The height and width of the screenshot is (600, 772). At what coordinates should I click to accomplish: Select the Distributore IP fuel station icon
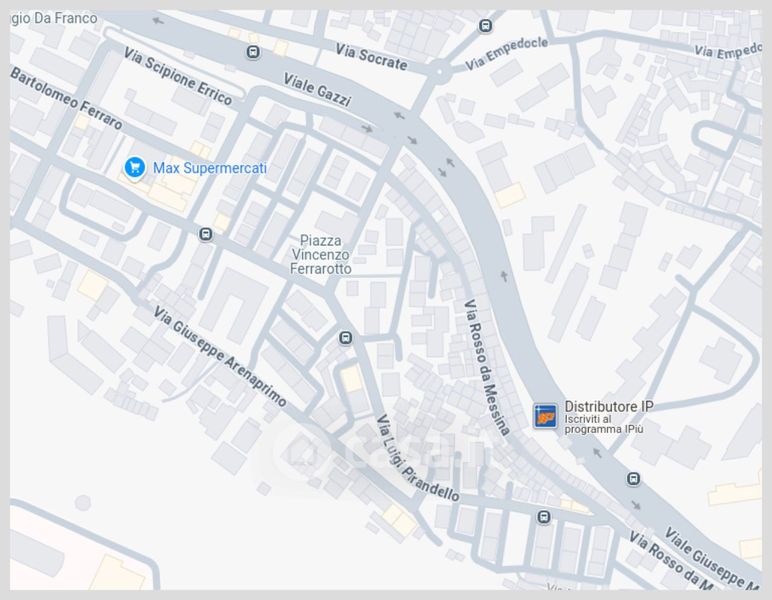click(546, 416)
